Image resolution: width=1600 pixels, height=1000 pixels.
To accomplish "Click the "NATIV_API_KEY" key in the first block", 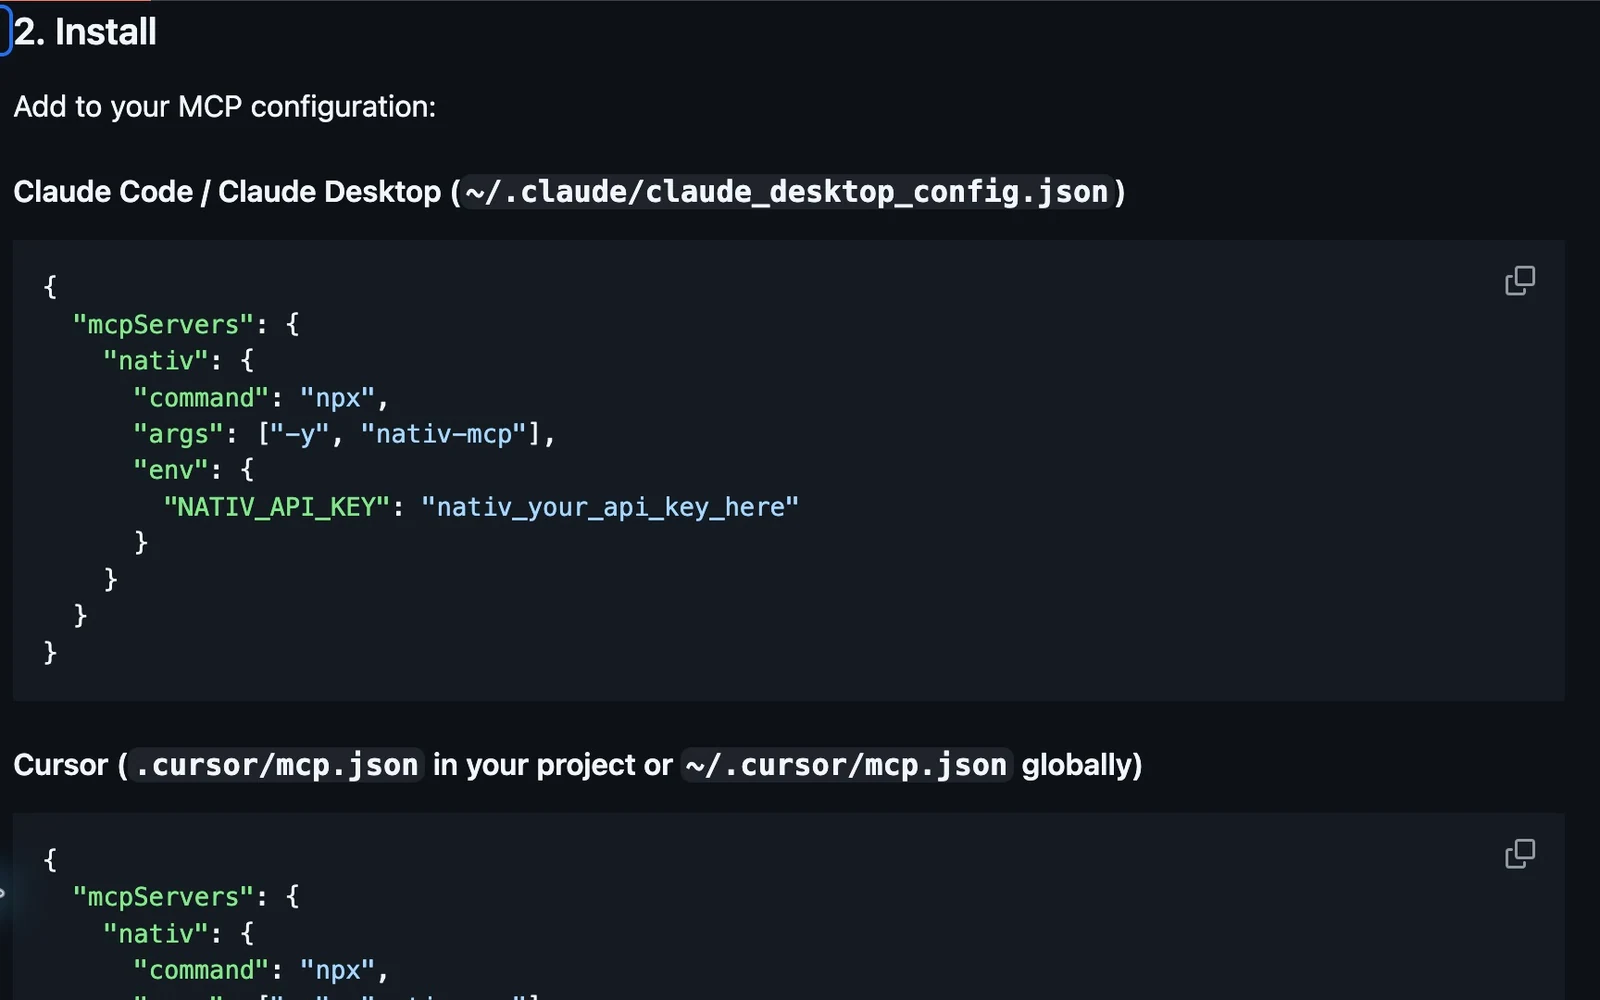I will point(276,507).
